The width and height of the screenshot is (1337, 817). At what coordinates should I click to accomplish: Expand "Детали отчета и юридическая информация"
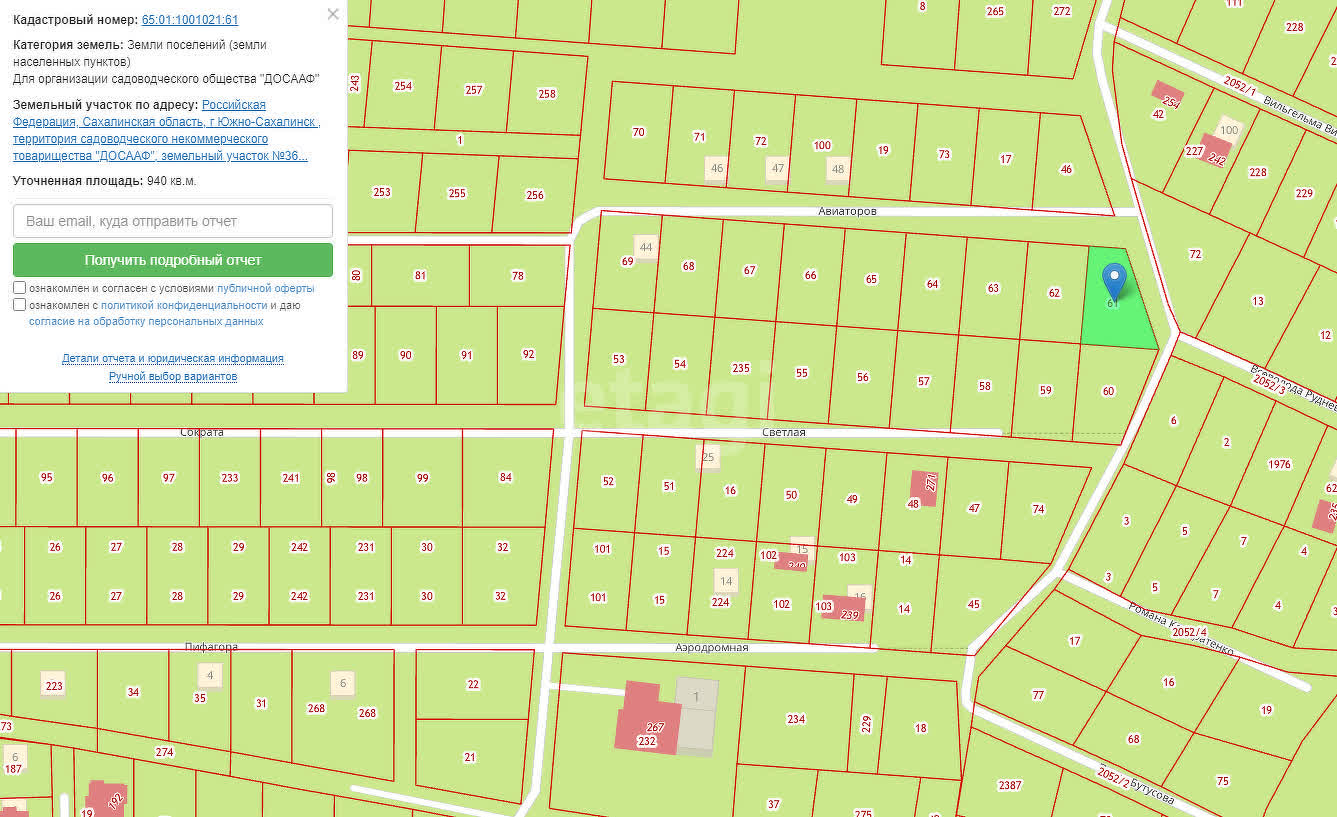173,358
